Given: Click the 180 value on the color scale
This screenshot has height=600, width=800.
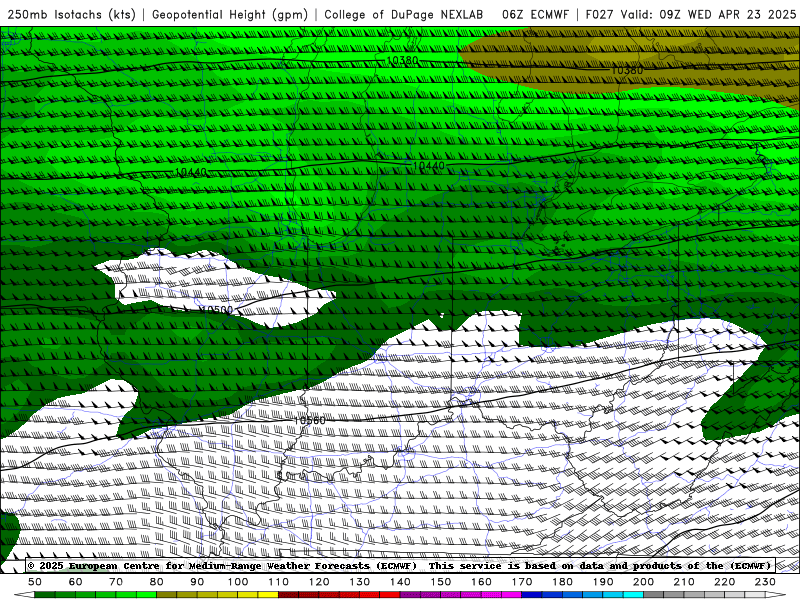Looking at the screenshot, I should coord(562,582).
